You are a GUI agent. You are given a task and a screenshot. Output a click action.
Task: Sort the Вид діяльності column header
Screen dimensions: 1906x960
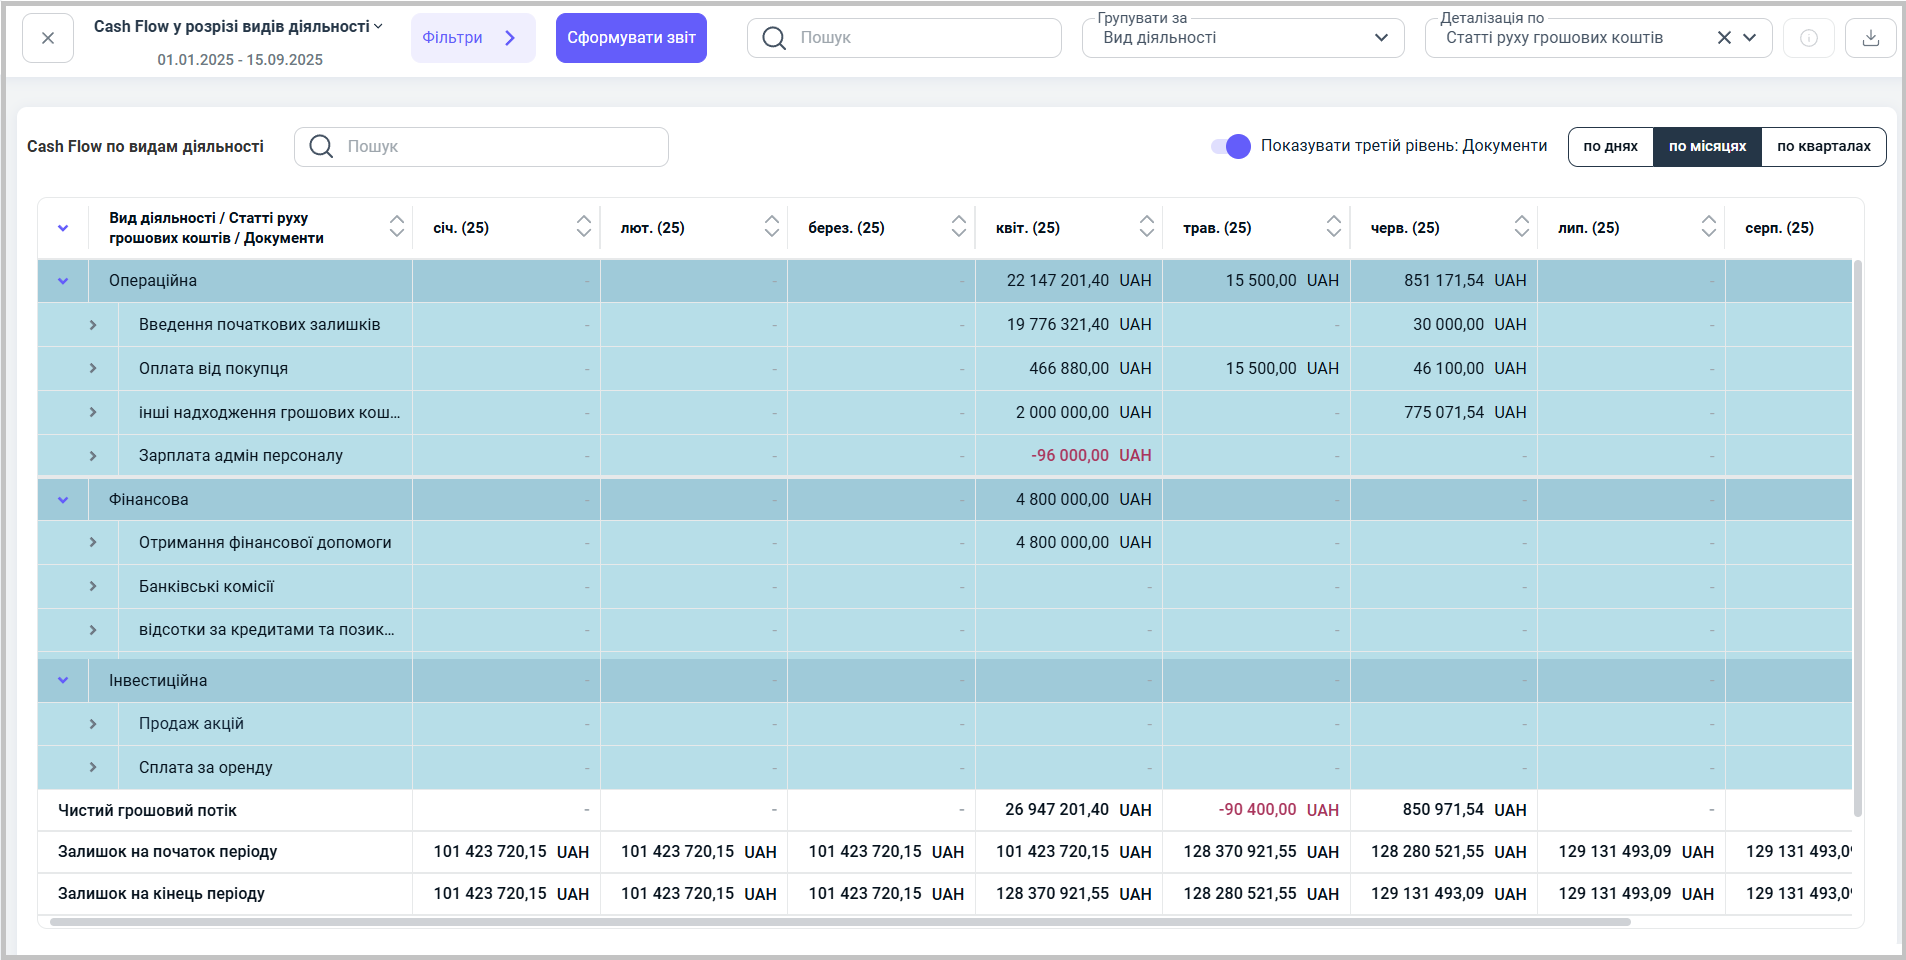397,227
